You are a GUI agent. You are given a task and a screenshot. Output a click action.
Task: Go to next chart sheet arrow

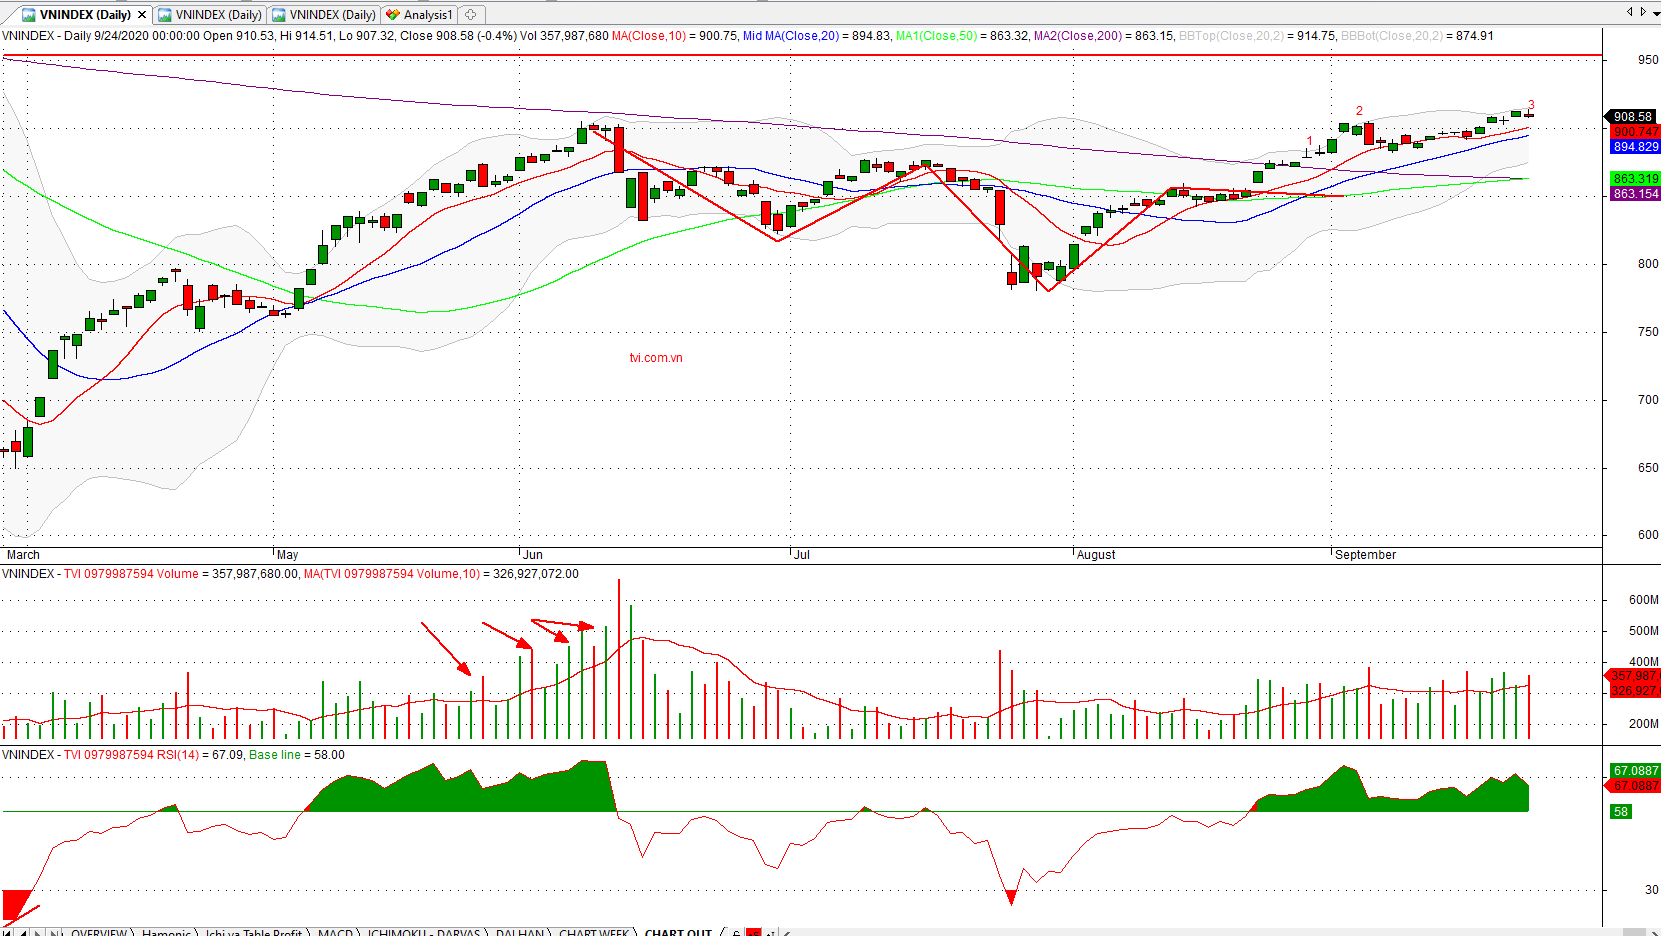click(38, 932)
